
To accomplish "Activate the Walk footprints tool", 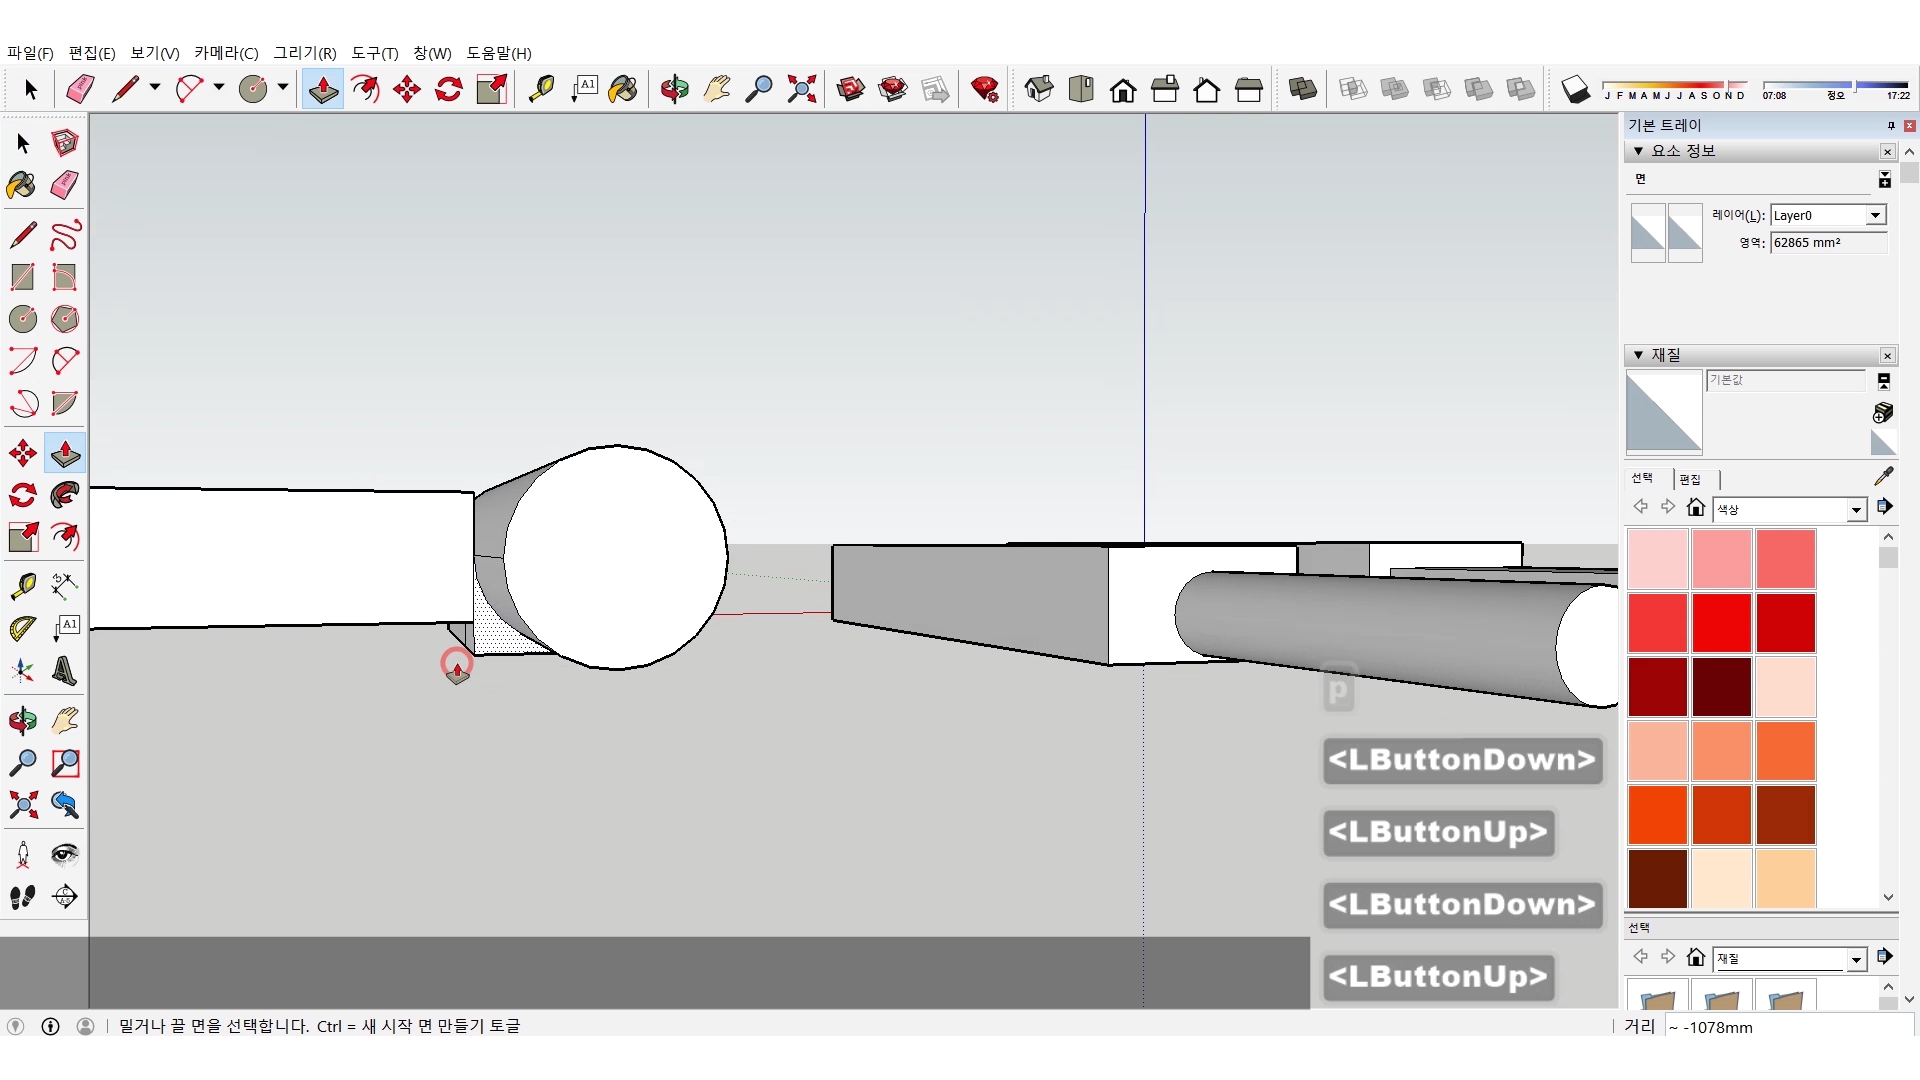I will [22, 897].
